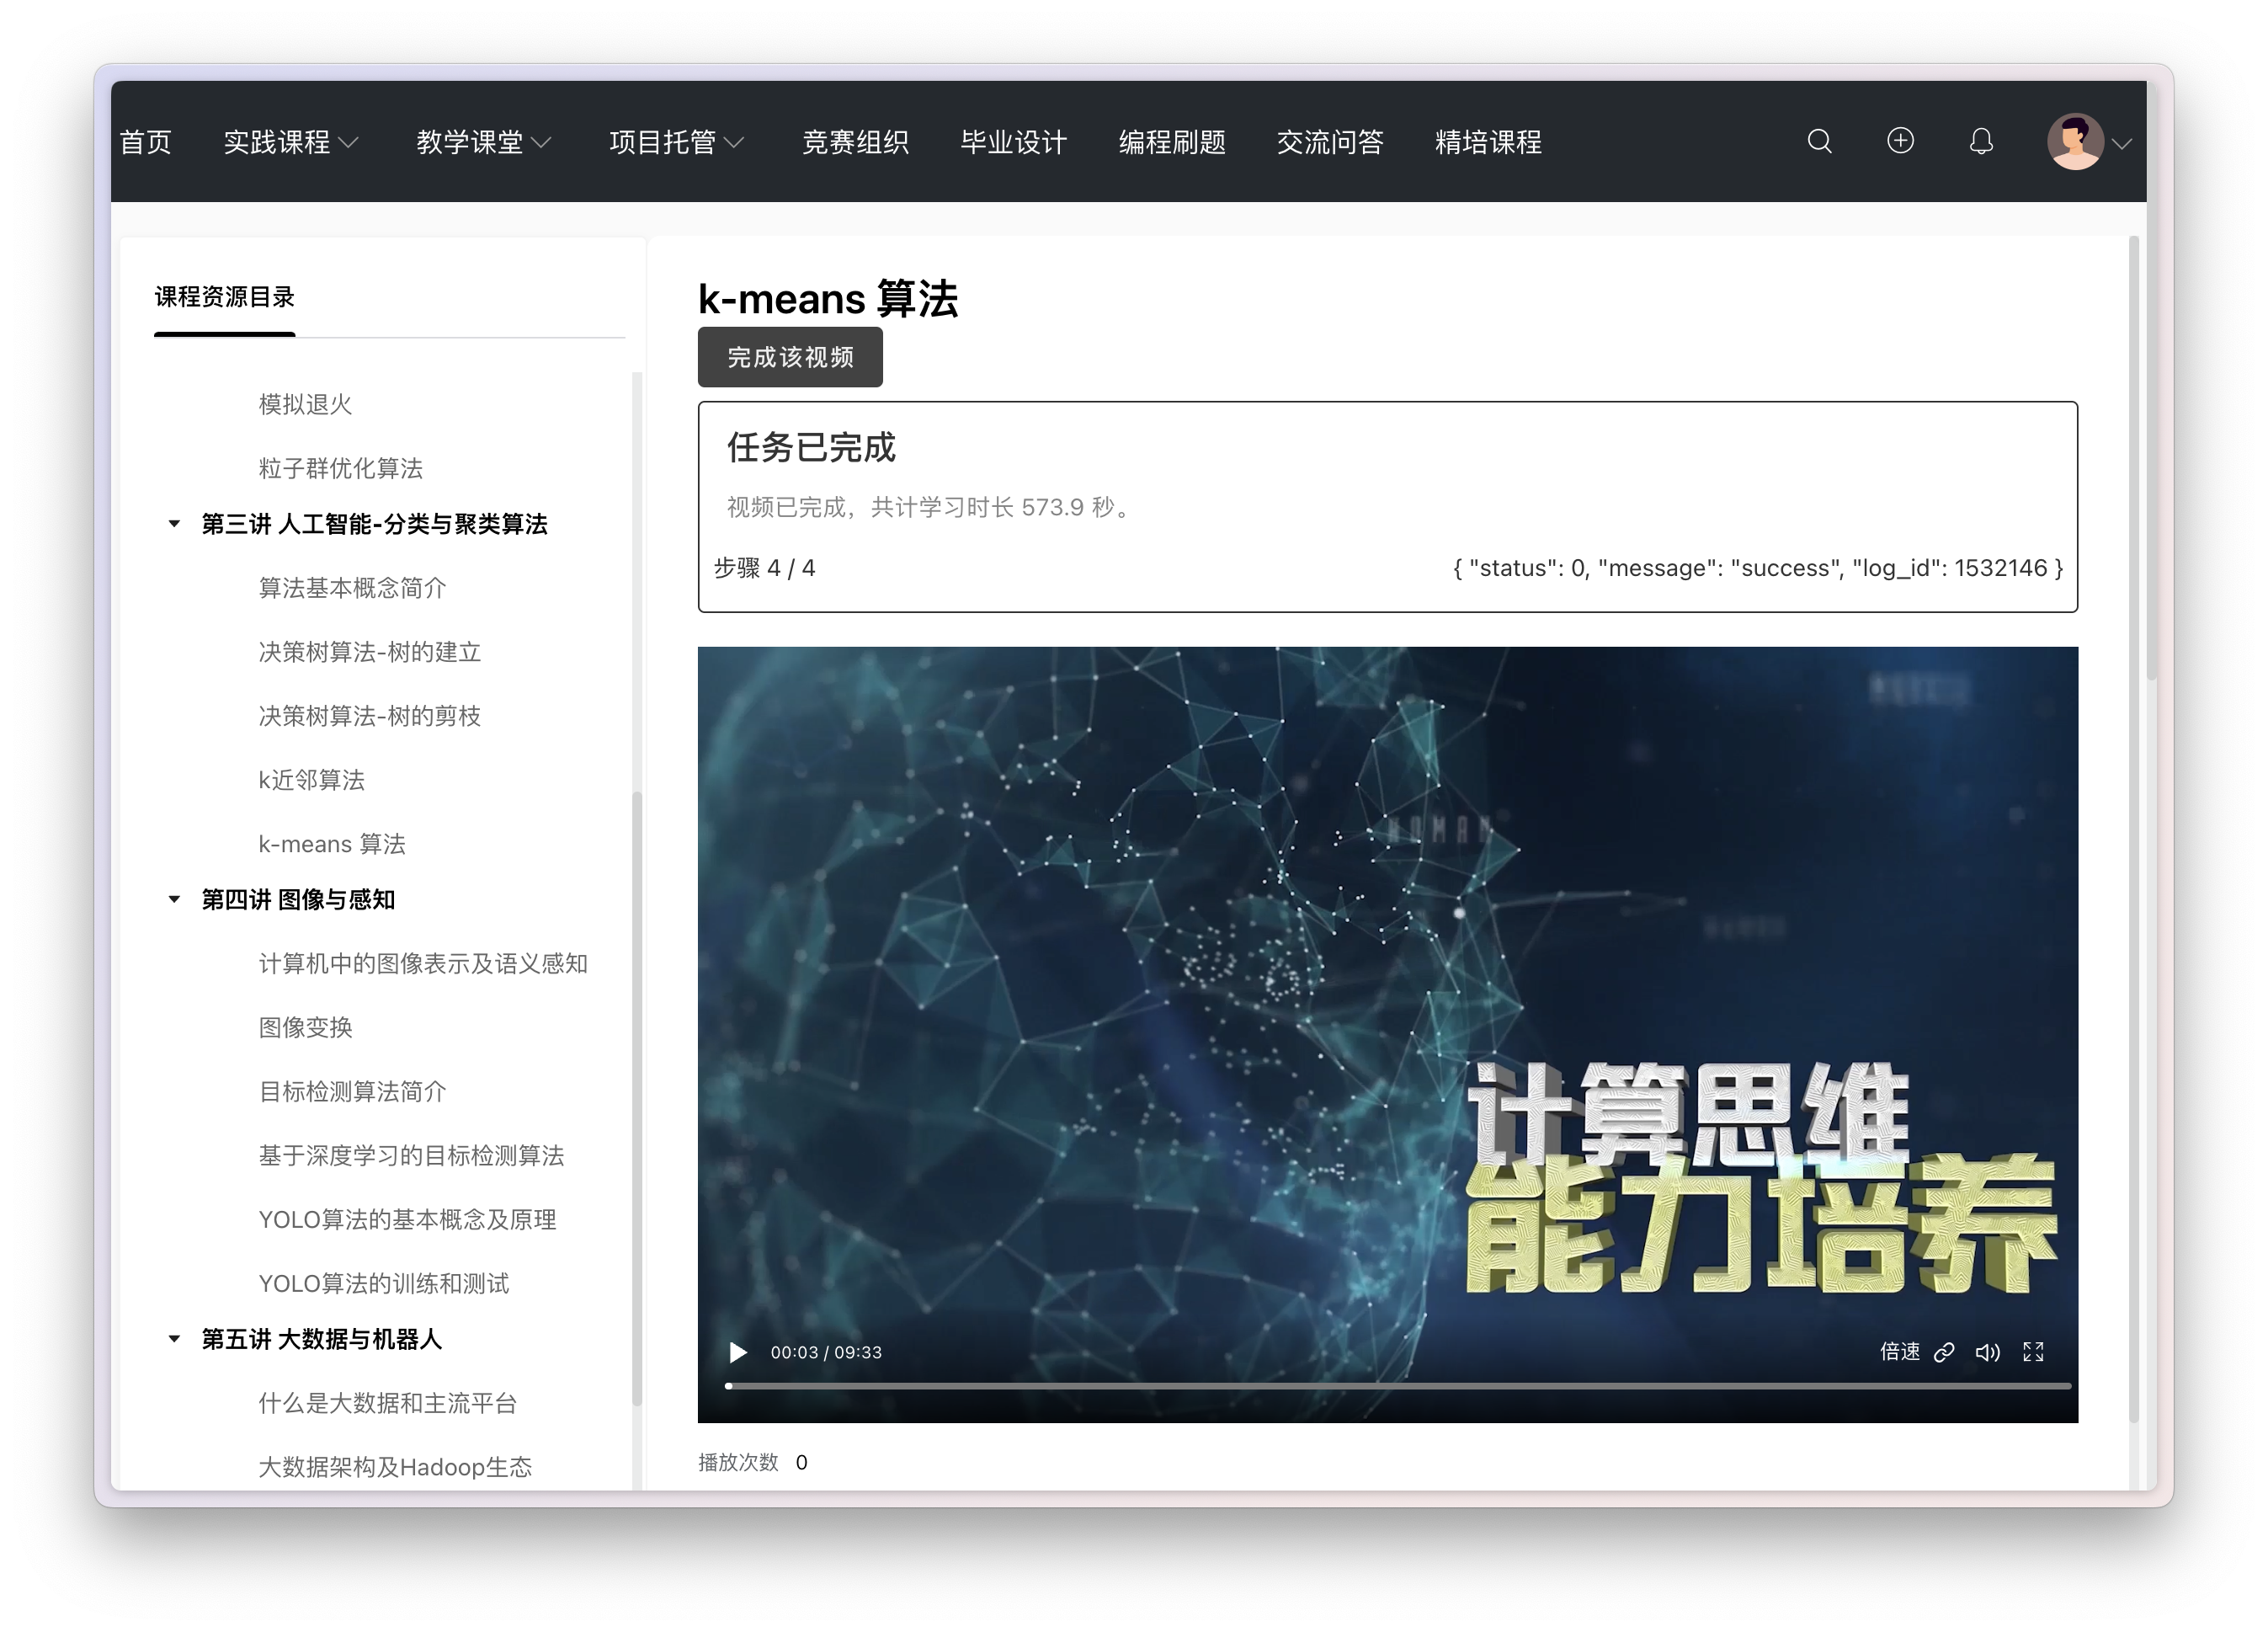Open the search icon in the top bar
The width and height of the screenshot is (2268, 1632).
[1819, 141]
